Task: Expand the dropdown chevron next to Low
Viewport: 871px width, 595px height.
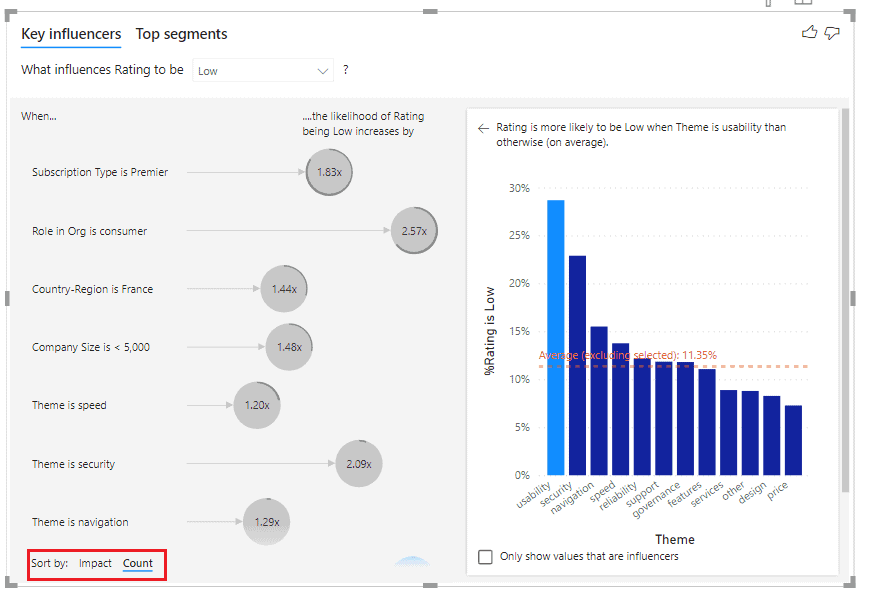Action: click(322, 71)
